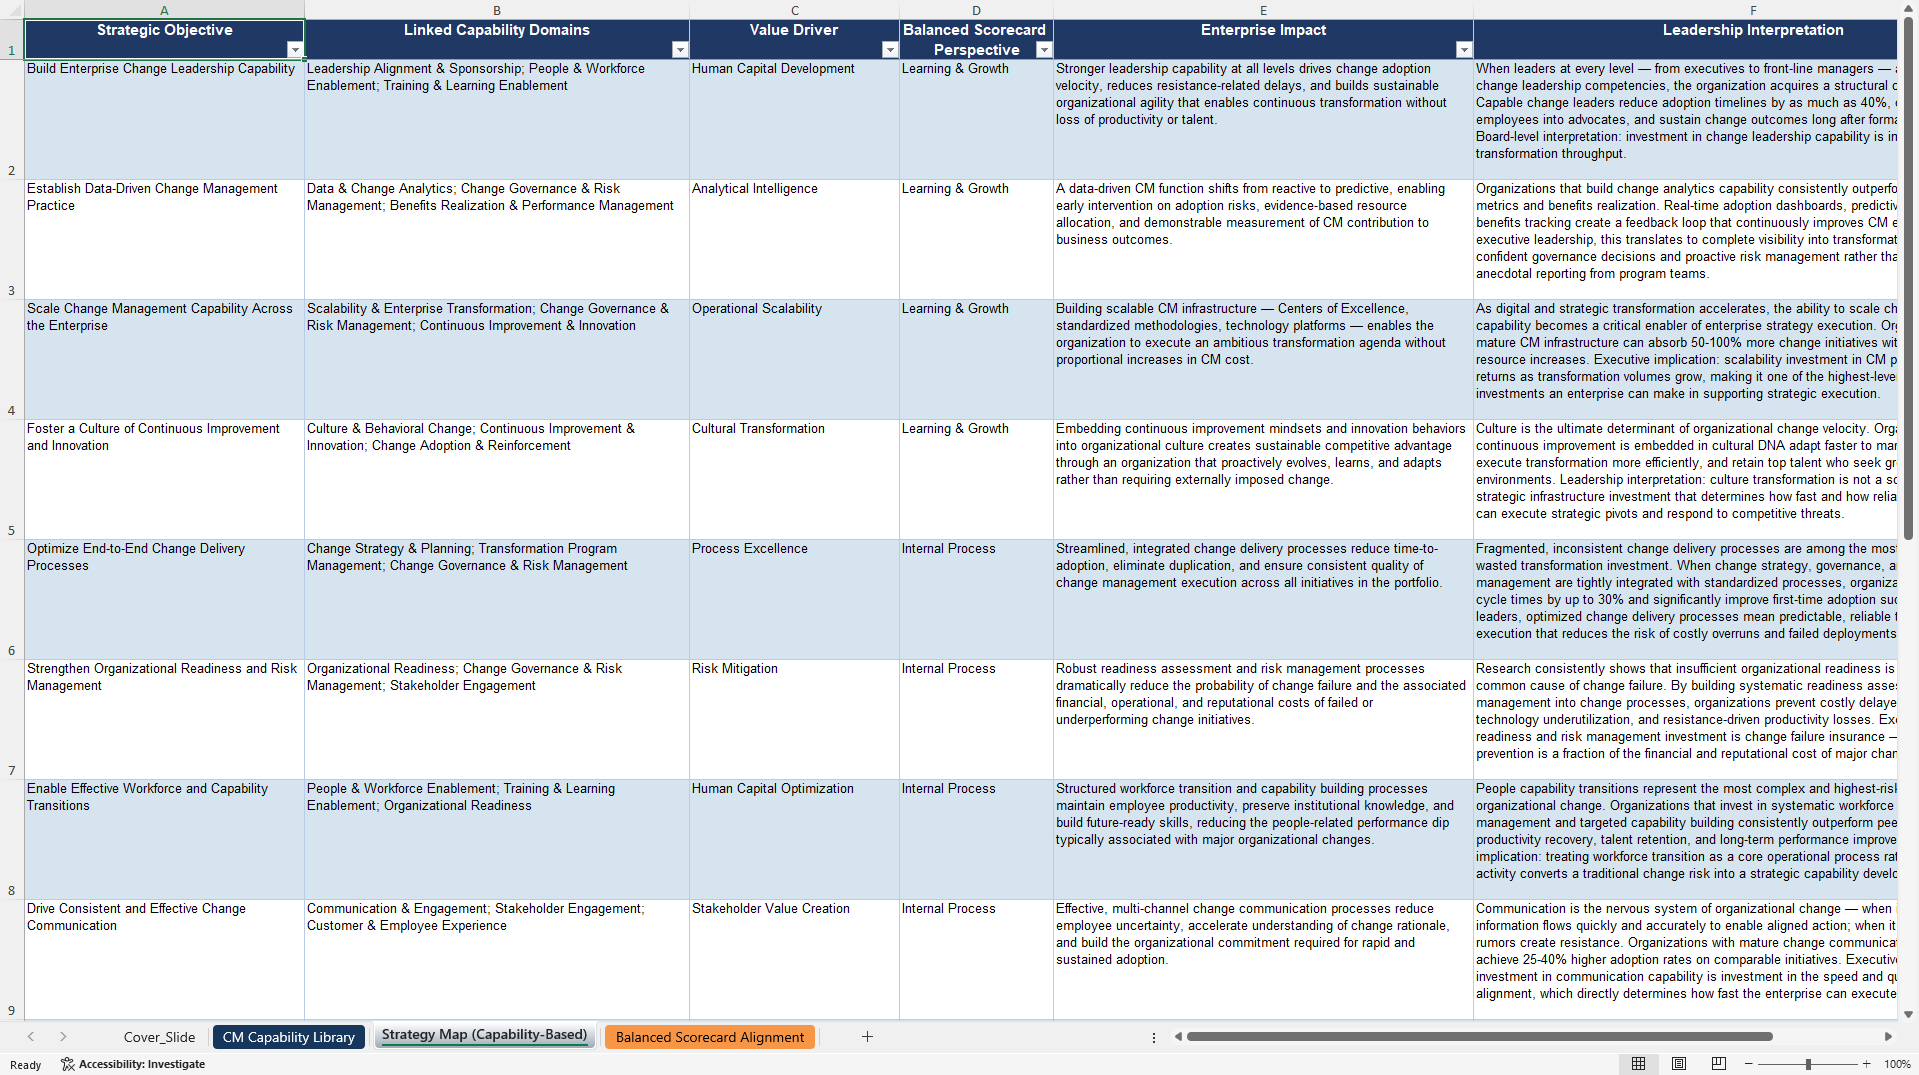
Task: Click the sheet tab options dots
Action: 1154,1037
